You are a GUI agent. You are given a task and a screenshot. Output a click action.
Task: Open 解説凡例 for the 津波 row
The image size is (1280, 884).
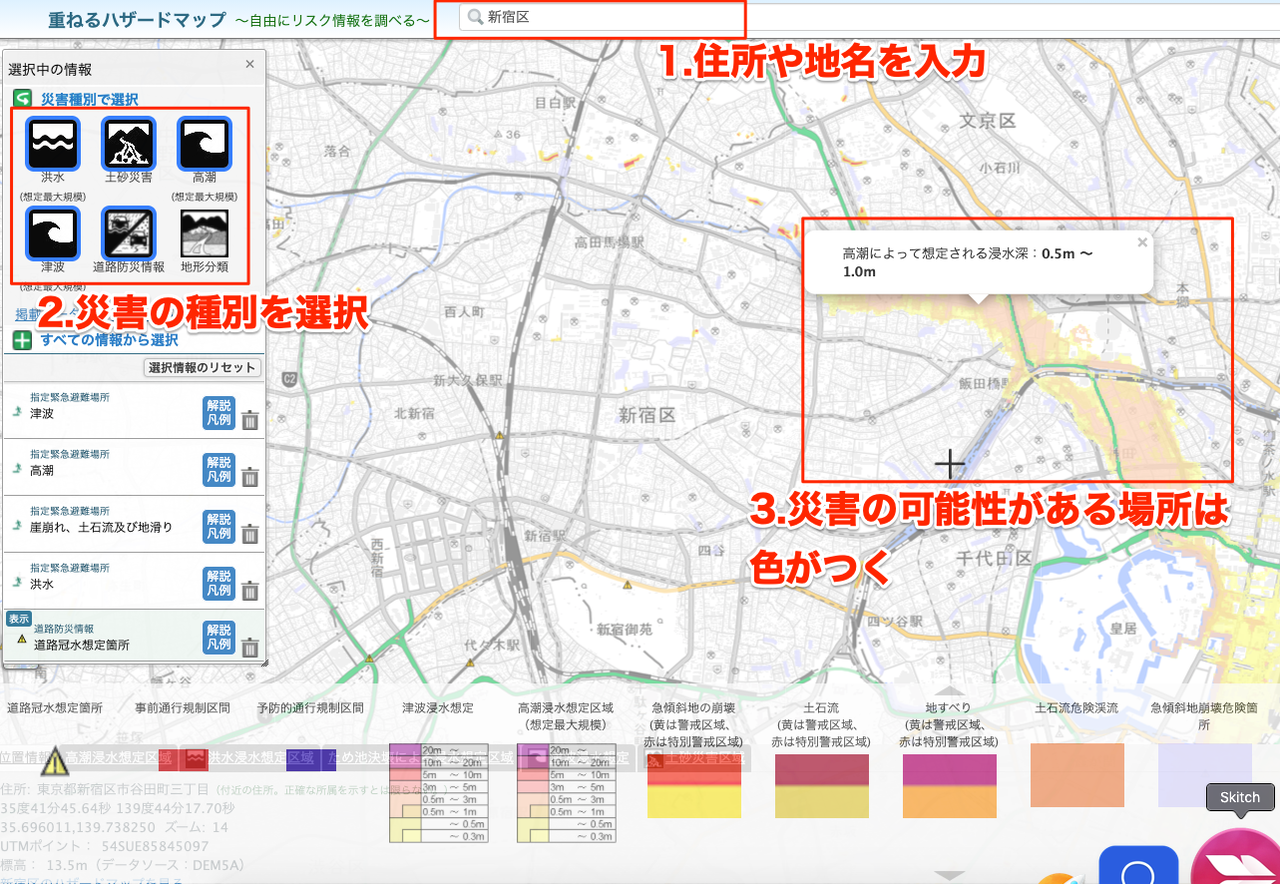[218, 412]
